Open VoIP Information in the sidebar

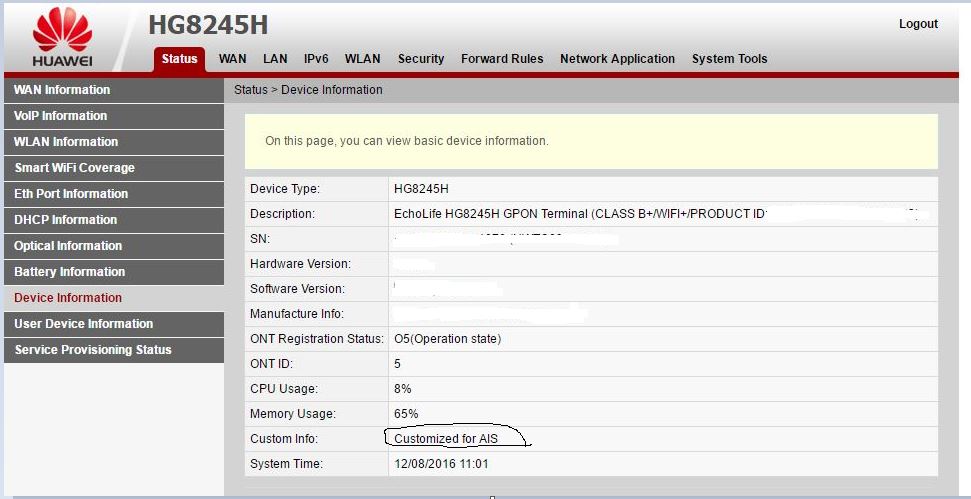pyautogui.click(x=114, y=116)
